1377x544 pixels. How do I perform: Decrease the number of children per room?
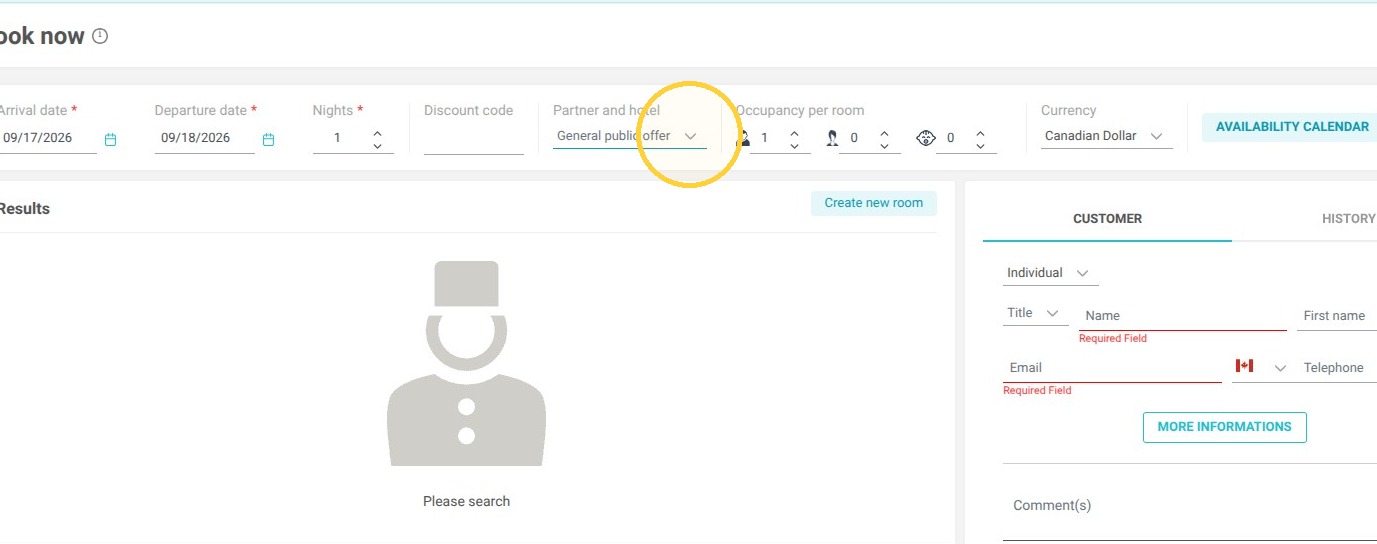pyautogui.click(x=884, y=146)
